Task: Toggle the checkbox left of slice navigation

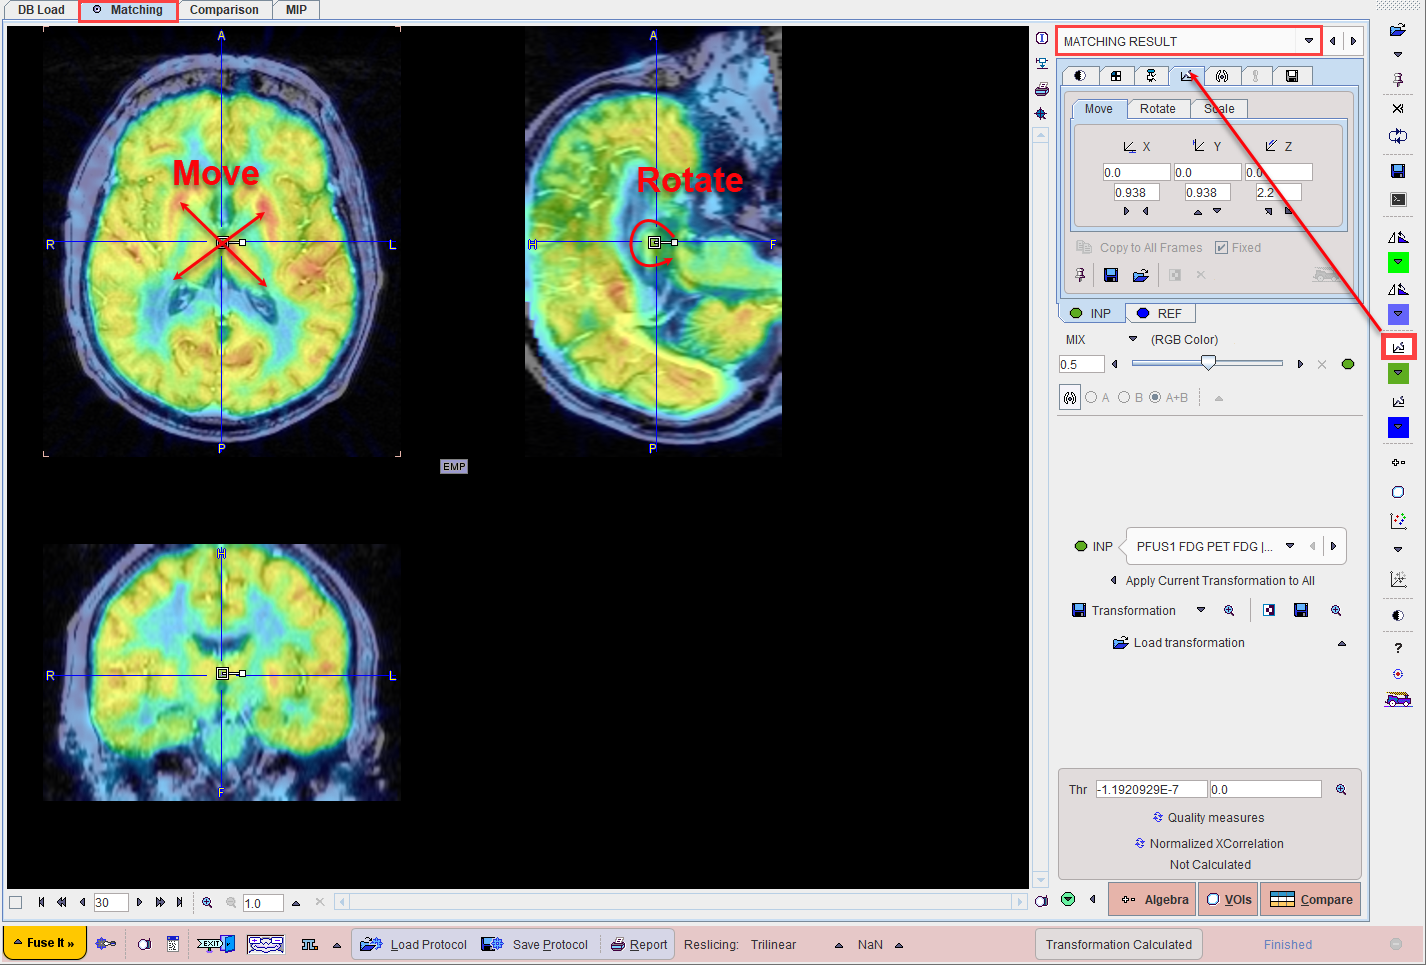Action: tap(15, 902)
